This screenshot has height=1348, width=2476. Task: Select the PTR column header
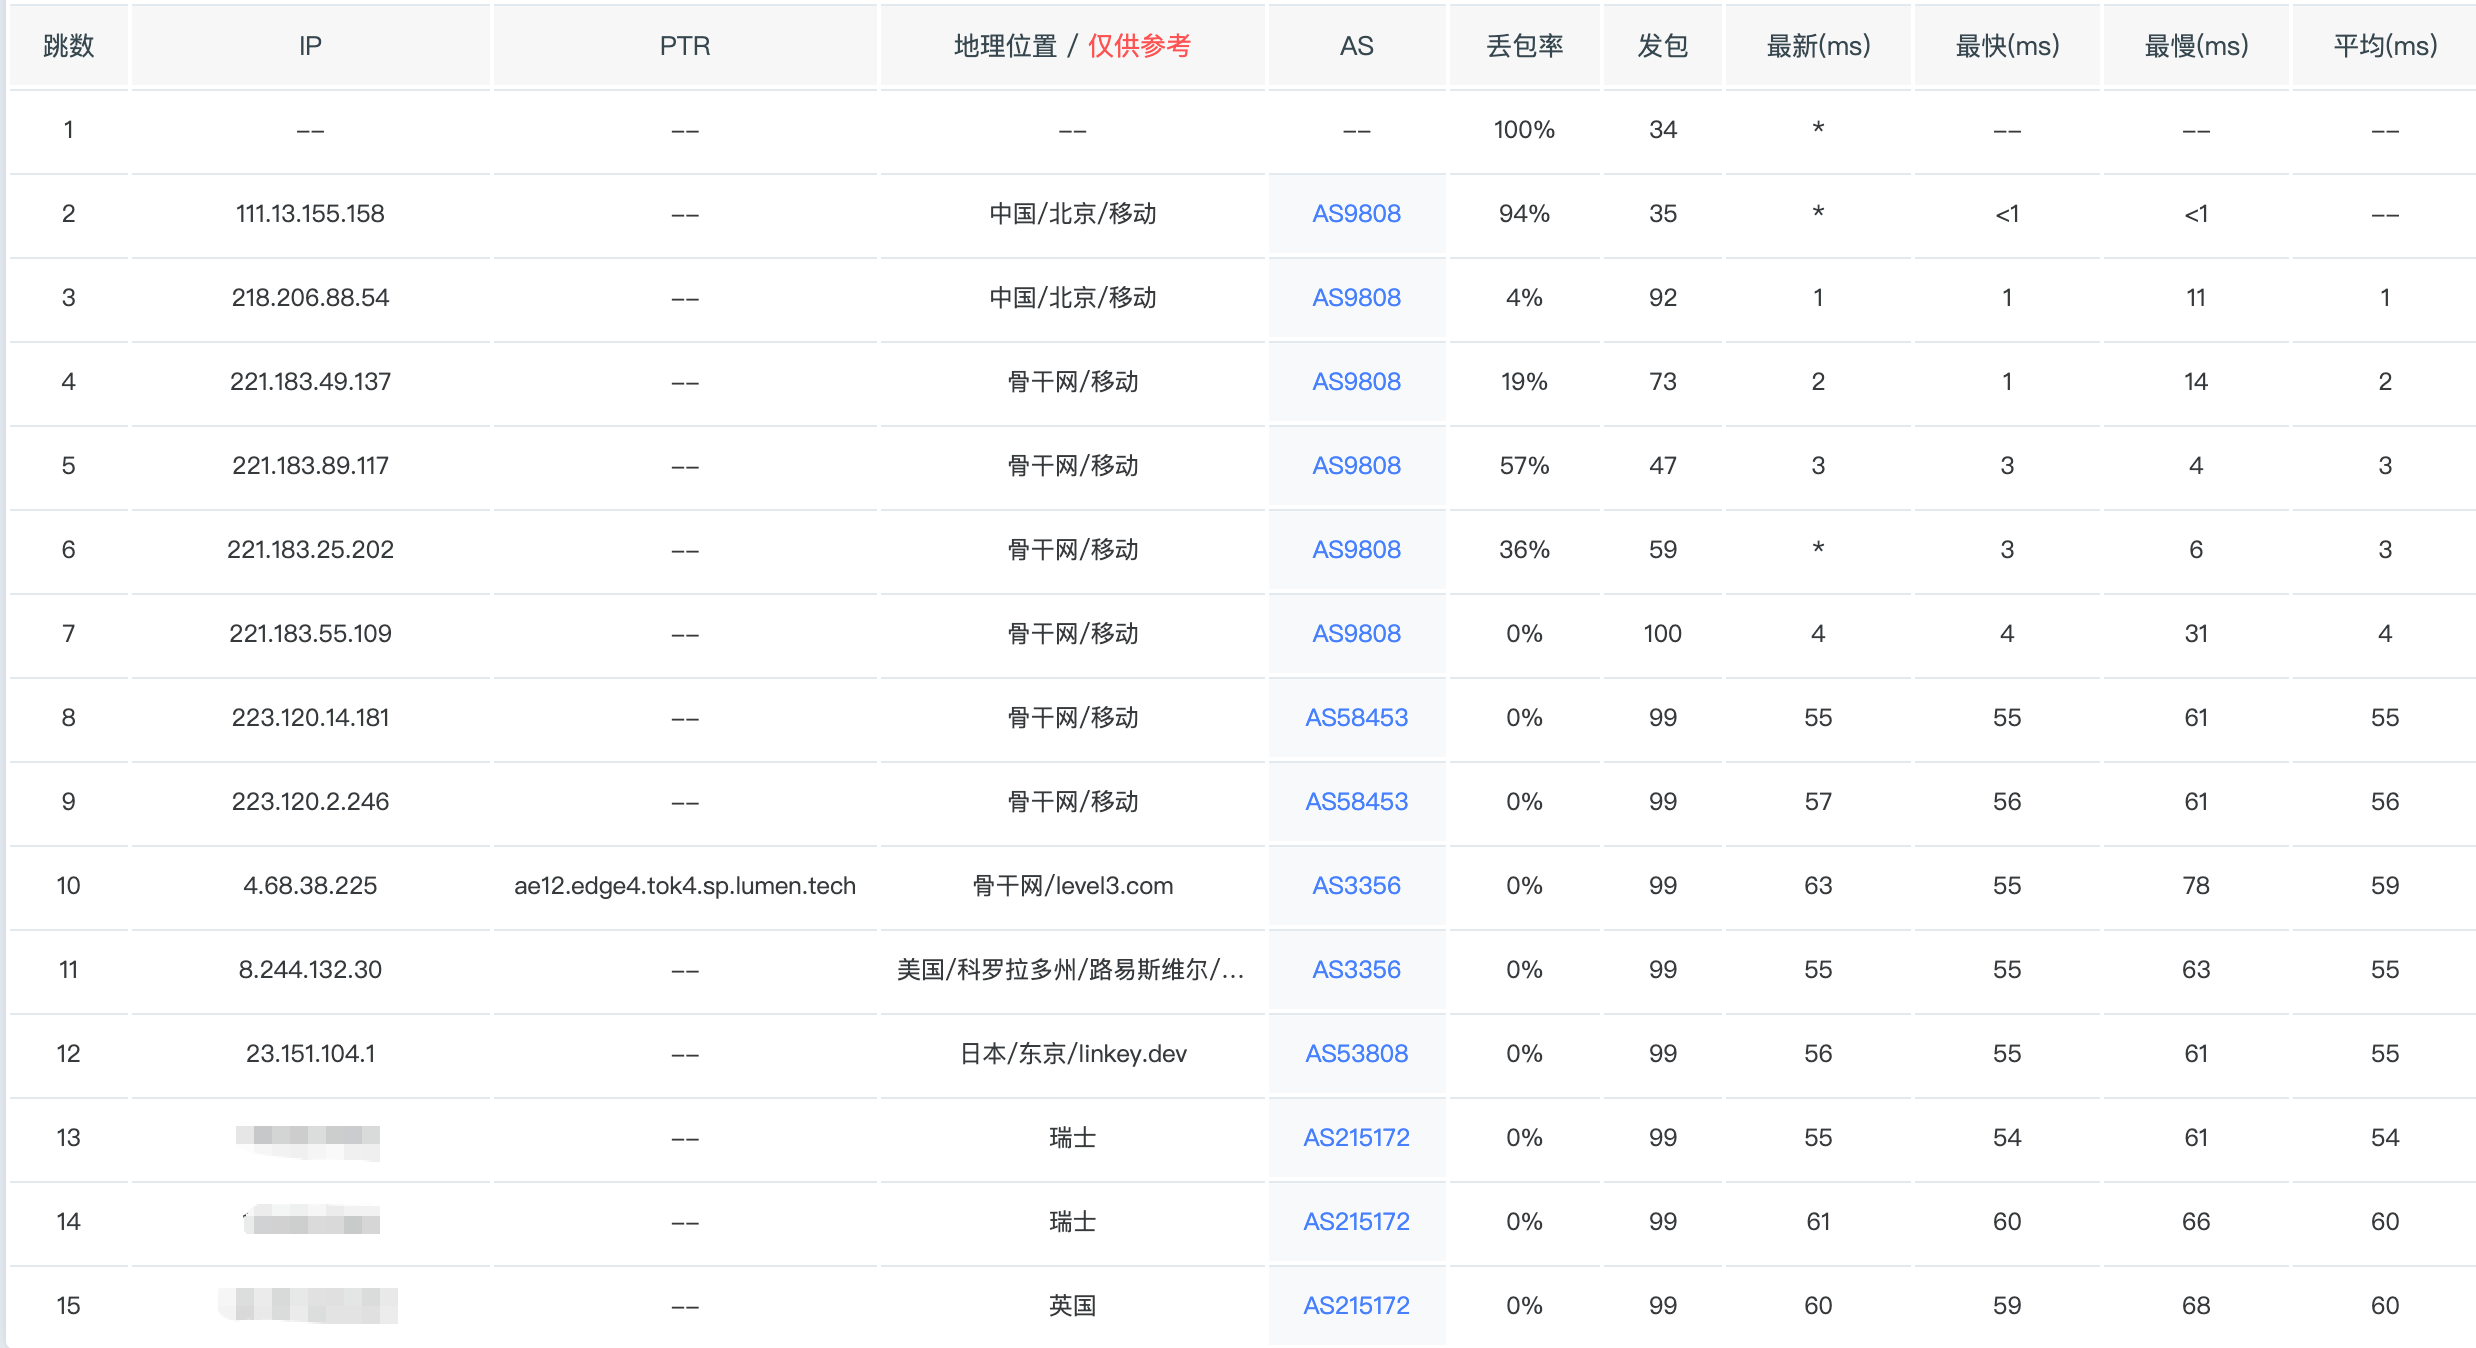[x=685, y=46]
